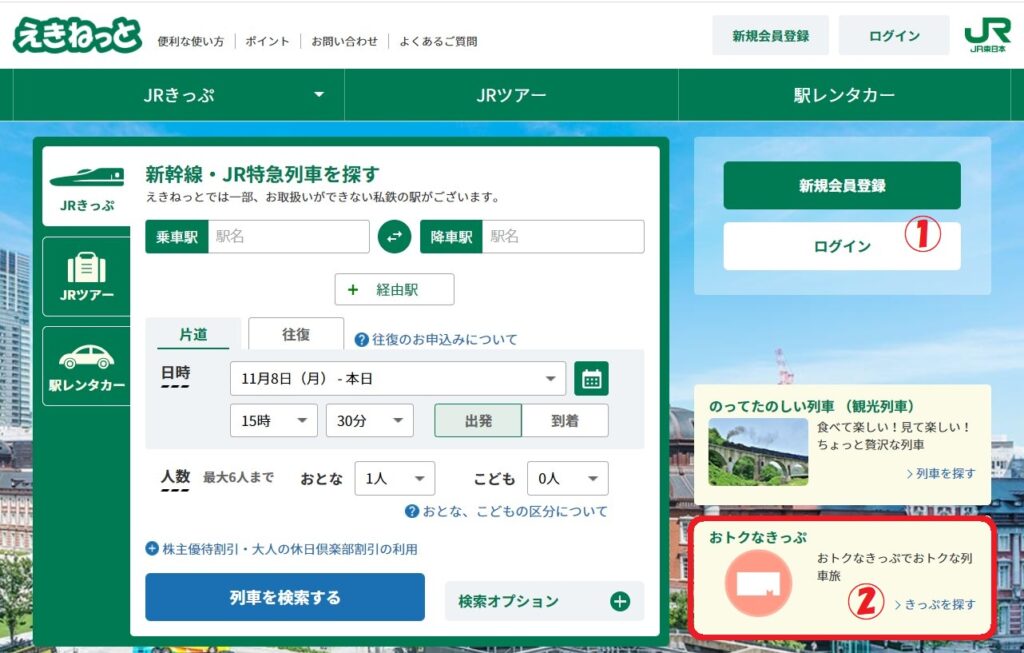This screenshot has height=653, width=1024.
Task: Add a 経由駅 via station
Action: [394, 289]
